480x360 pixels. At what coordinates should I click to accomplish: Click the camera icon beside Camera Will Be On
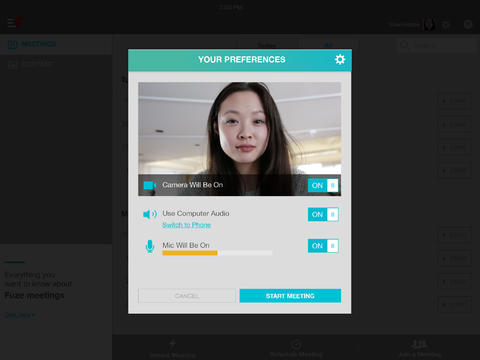tap(150, 185)
